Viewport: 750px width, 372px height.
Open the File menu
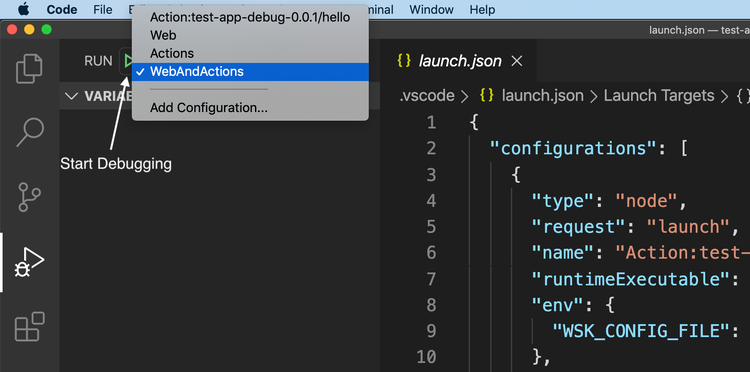pyautogui.click(x=103, y=10)
